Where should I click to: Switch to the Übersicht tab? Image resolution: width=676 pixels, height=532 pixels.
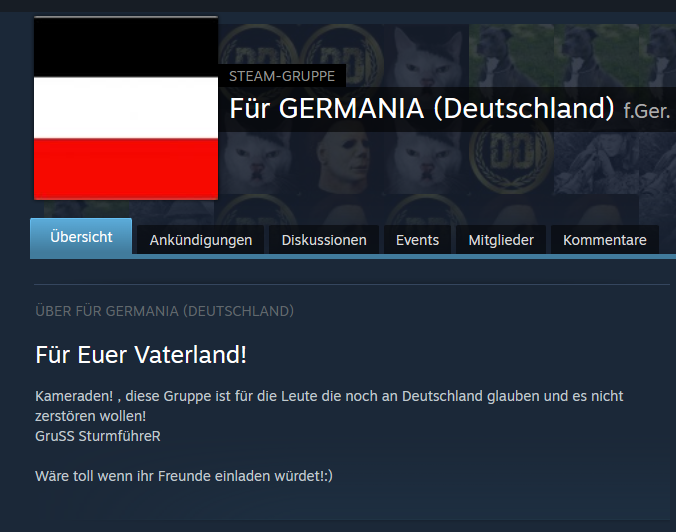point(81,238)
